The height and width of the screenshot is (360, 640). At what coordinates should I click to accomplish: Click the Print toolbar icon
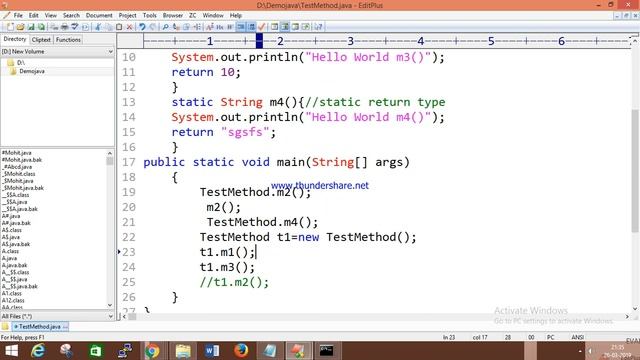[64, 27]
